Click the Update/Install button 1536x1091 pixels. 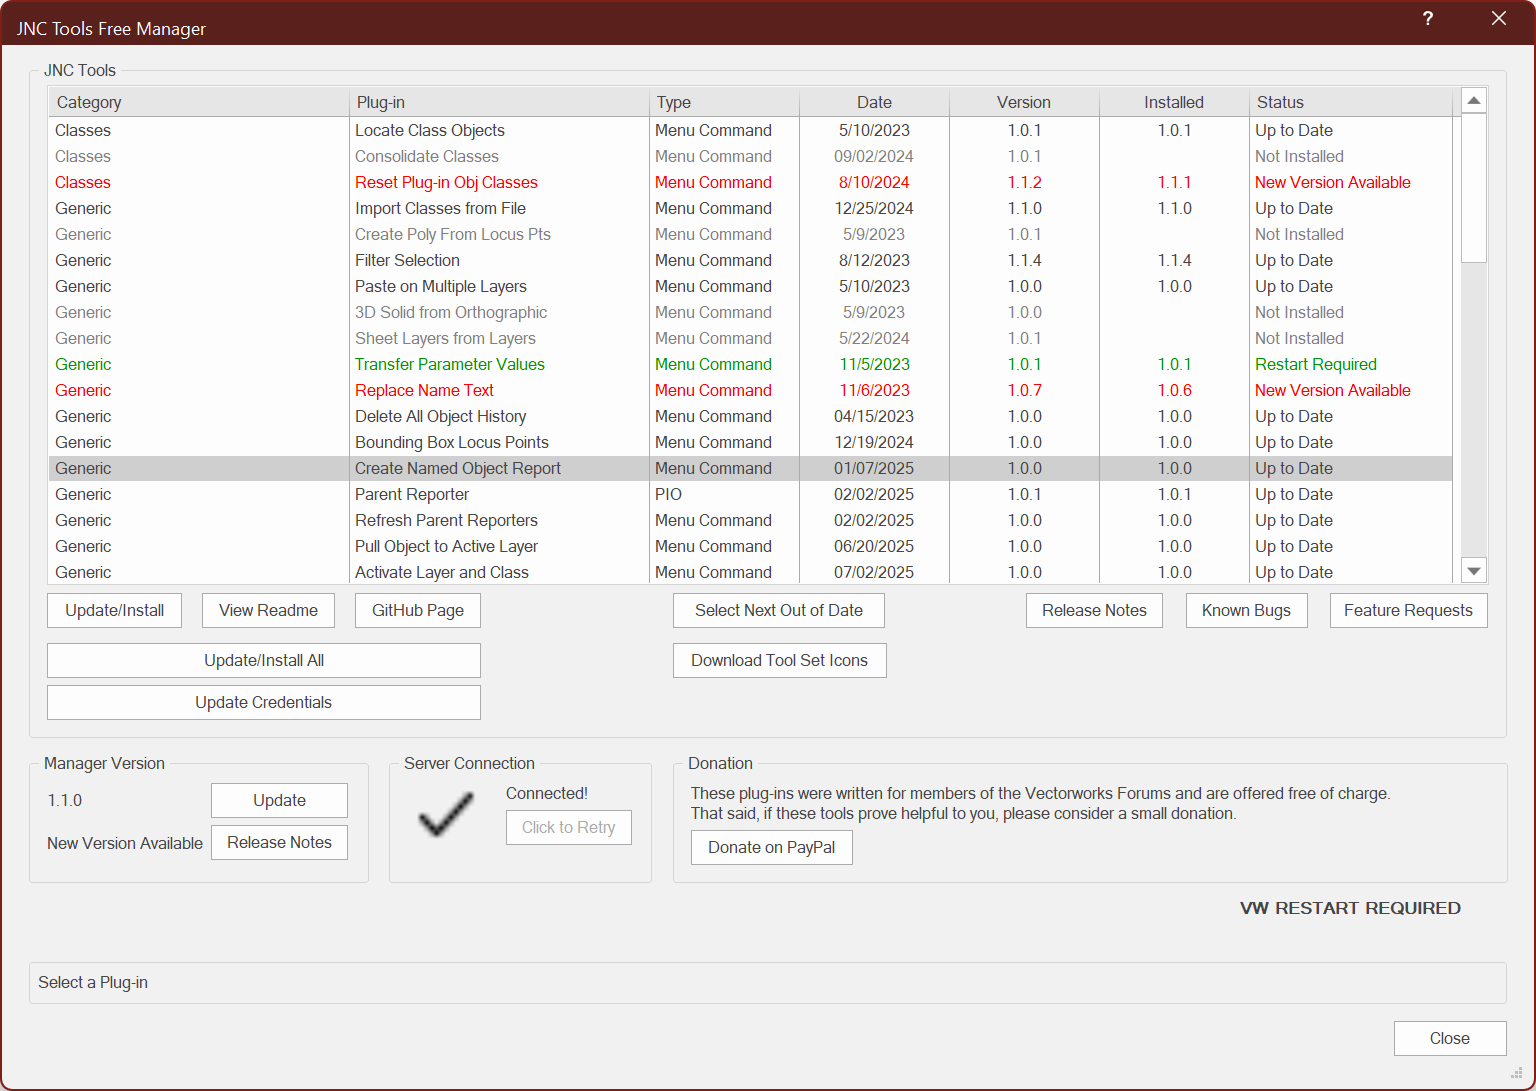115,610
